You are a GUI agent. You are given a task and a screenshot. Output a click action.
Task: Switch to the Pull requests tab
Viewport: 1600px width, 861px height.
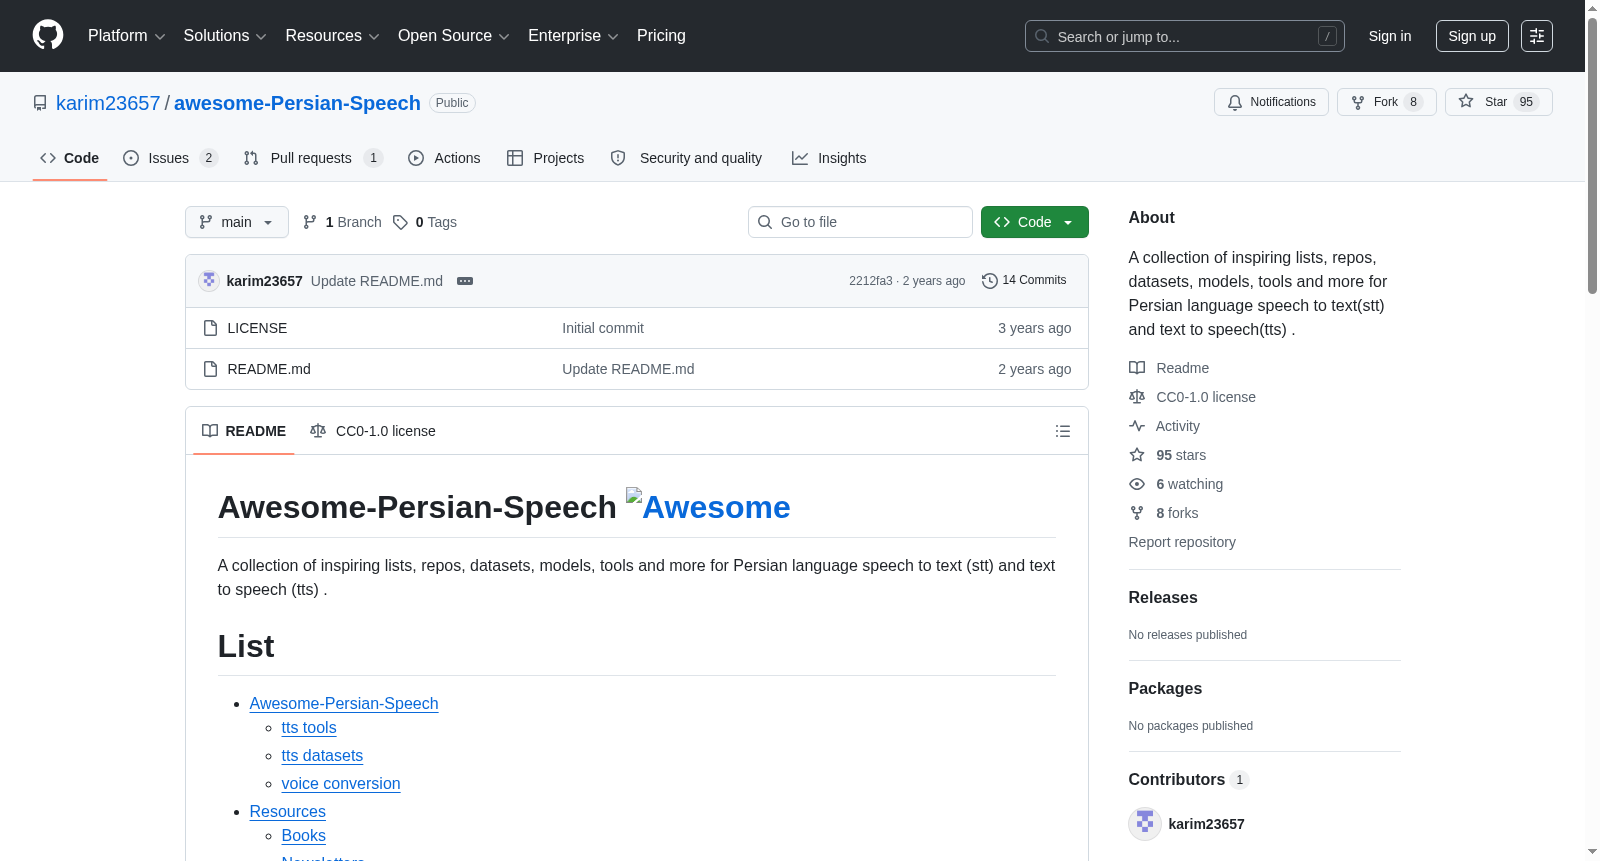313,158
